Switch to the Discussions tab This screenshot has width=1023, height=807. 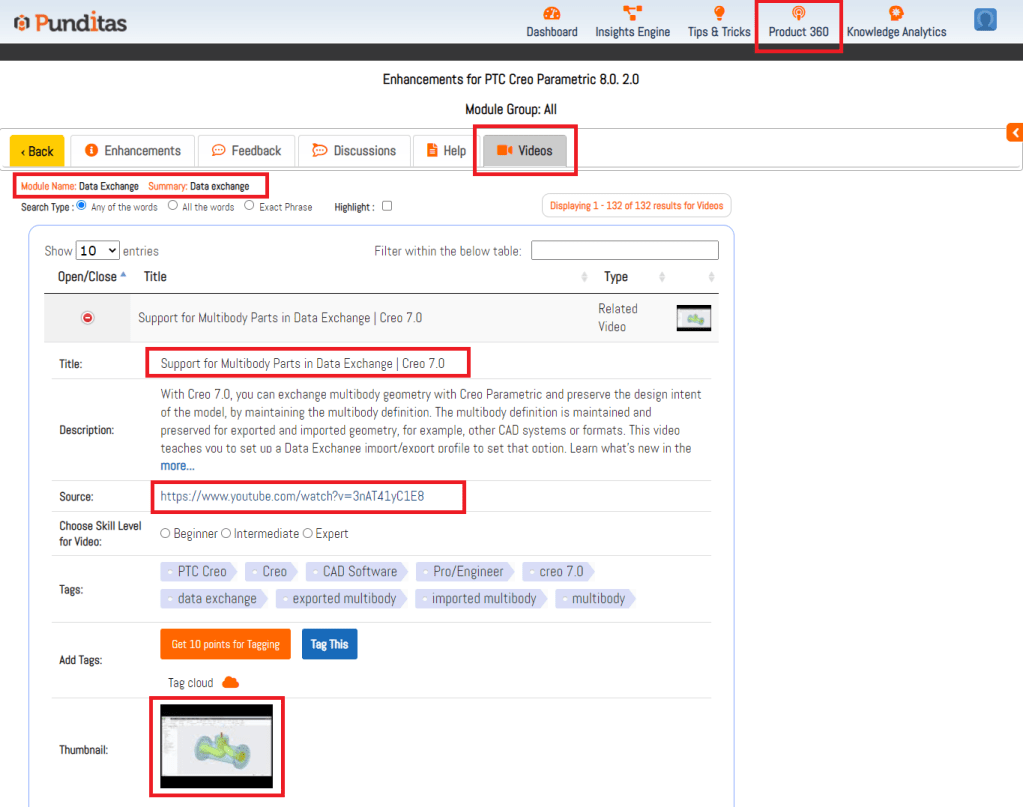[x=354, y=151]
